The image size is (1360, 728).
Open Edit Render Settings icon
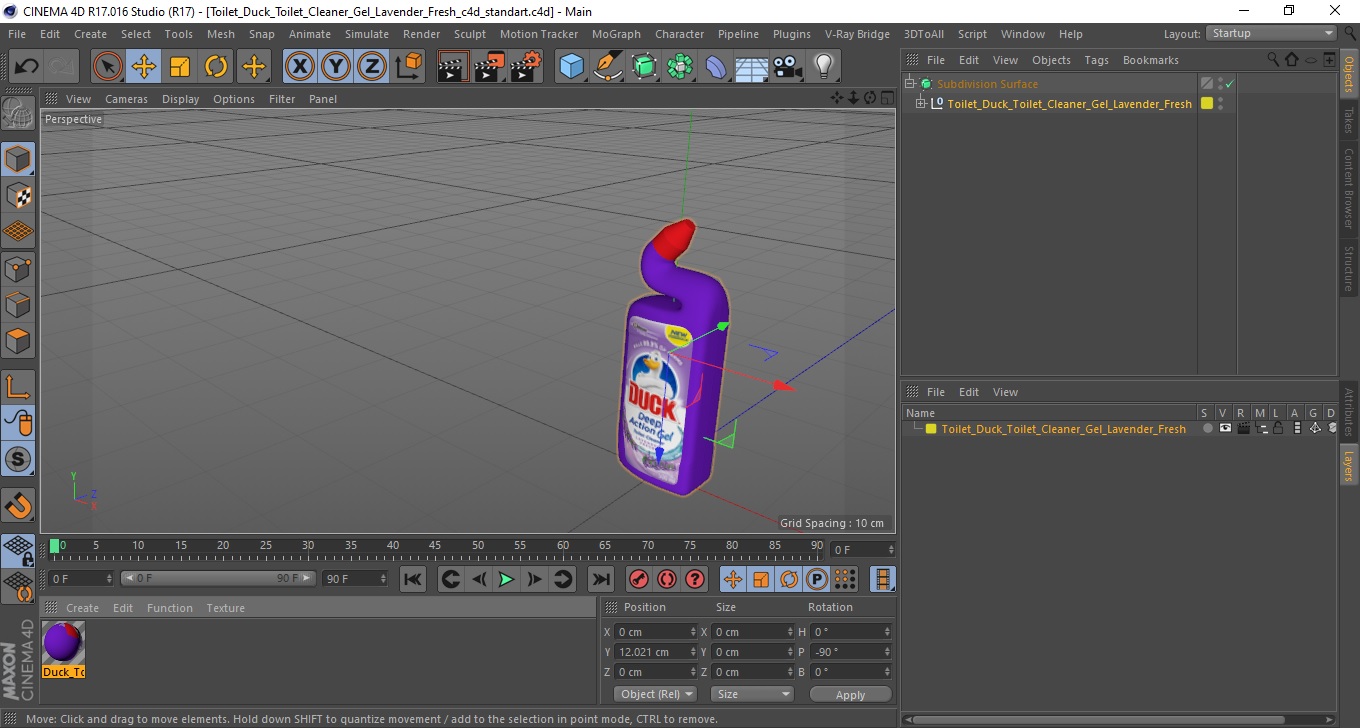tap(525, 67)
